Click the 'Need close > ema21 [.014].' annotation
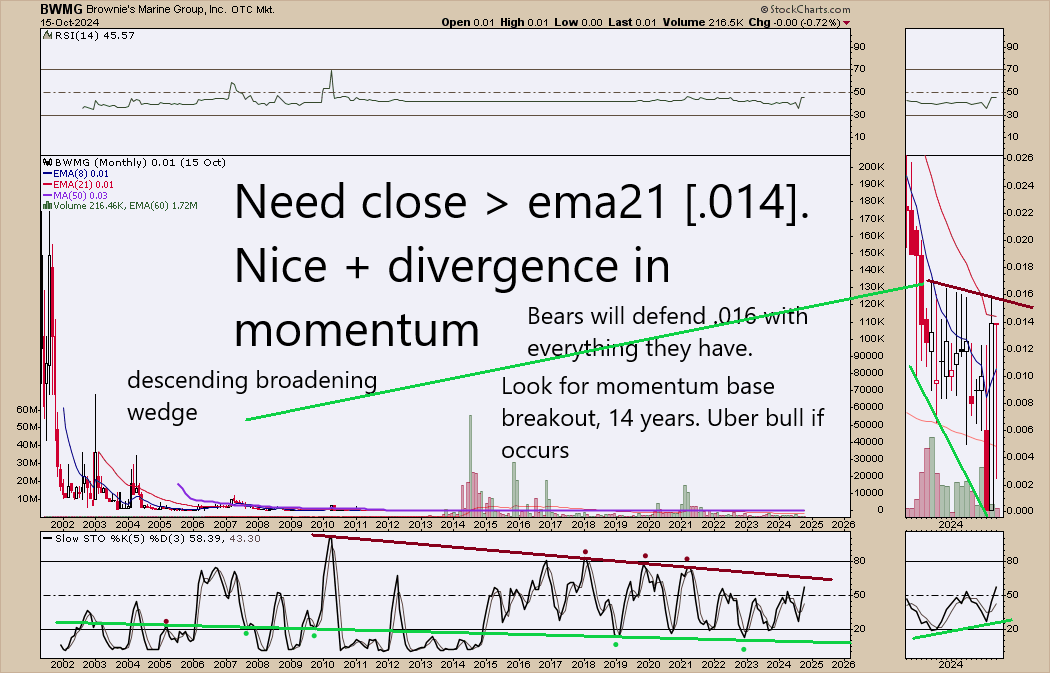Image resolution: width=1050 pixels, height=673 pixels. tap(522, 201)
